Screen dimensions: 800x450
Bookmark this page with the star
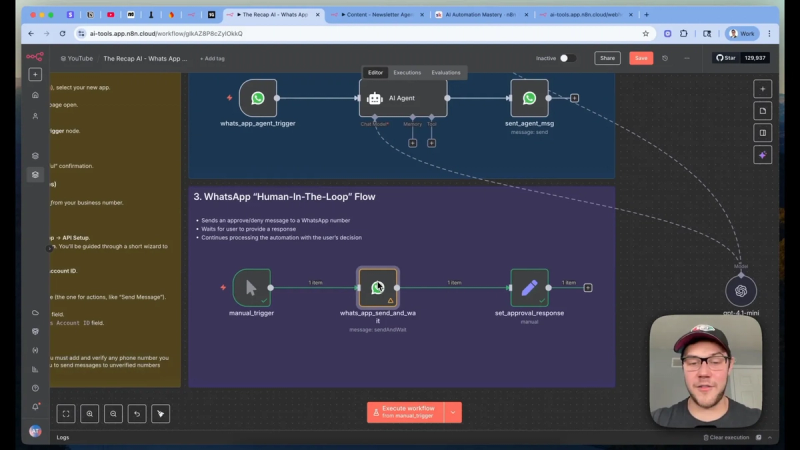pyautogui.click(x=645, y=34)
